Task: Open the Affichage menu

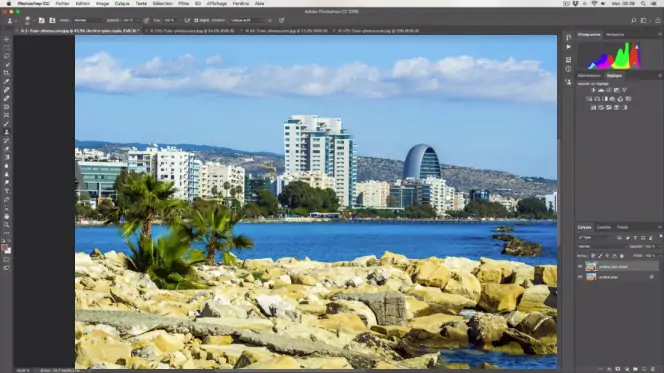Action: 216,3
